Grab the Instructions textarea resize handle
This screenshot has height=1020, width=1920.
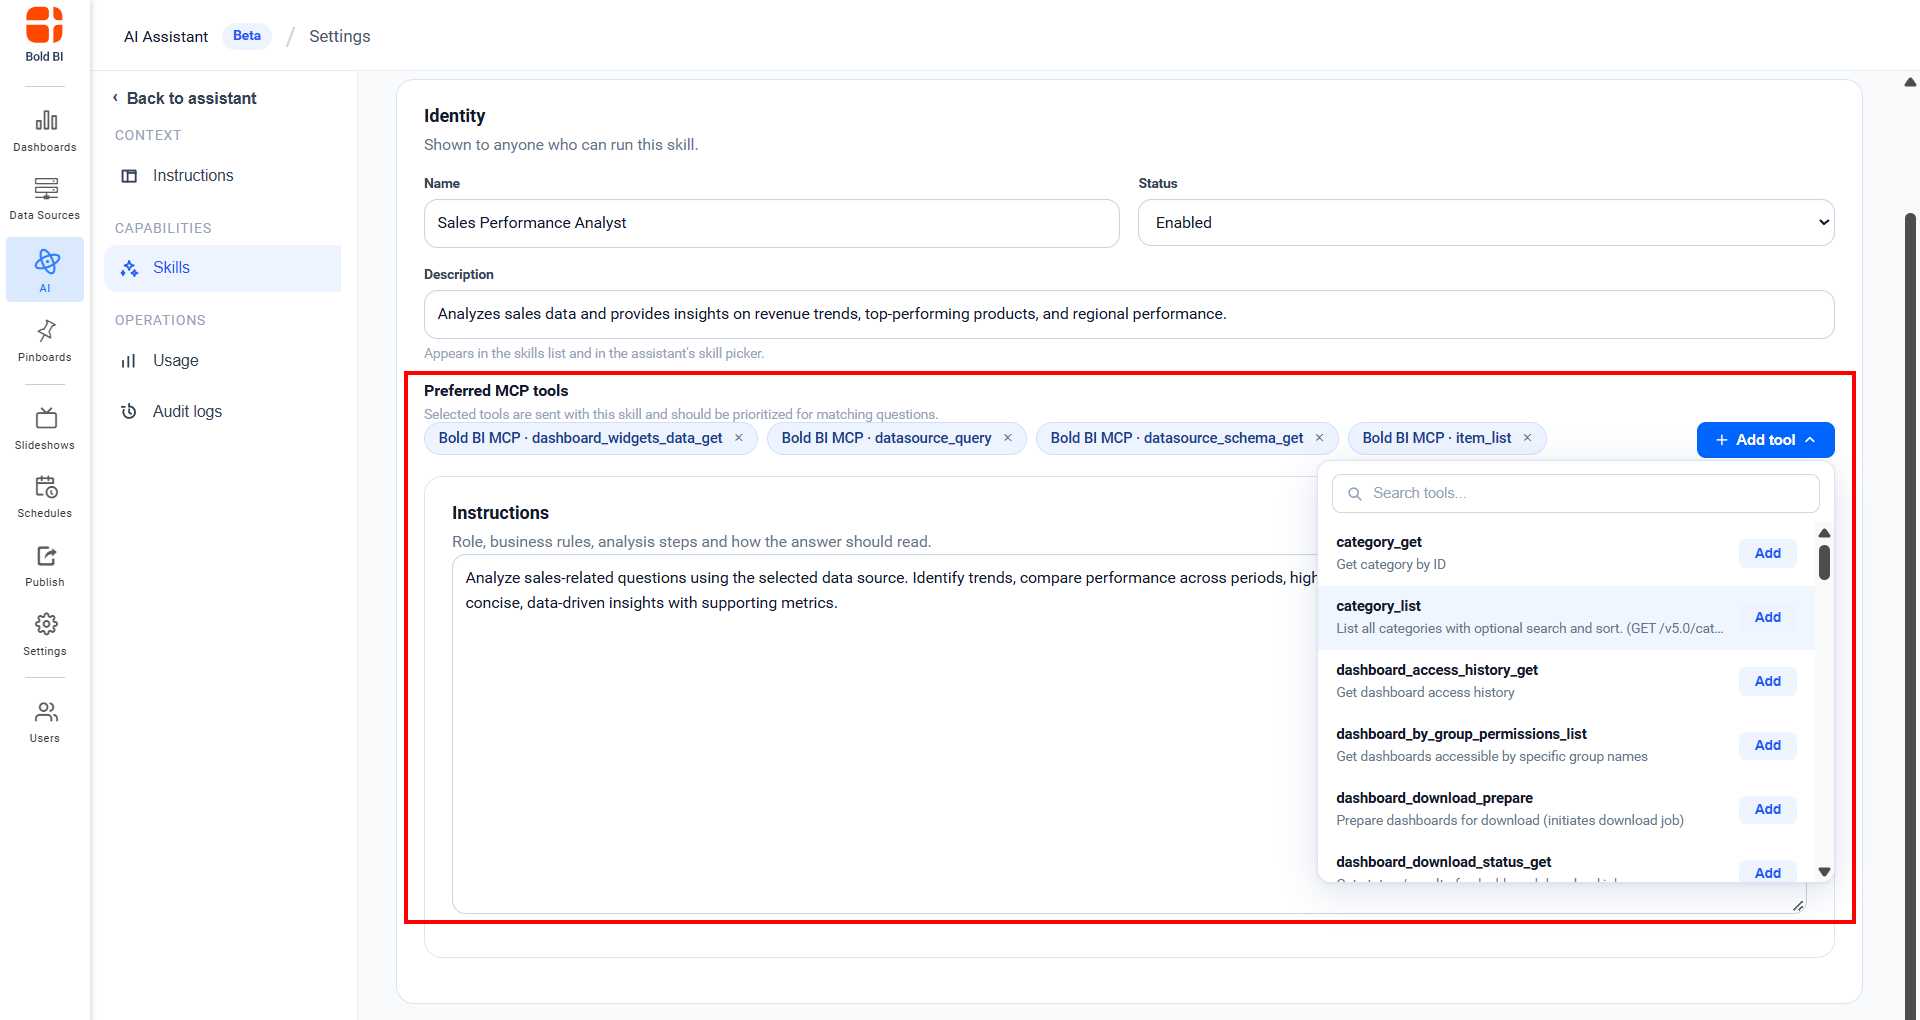[x=1798, y=905]
